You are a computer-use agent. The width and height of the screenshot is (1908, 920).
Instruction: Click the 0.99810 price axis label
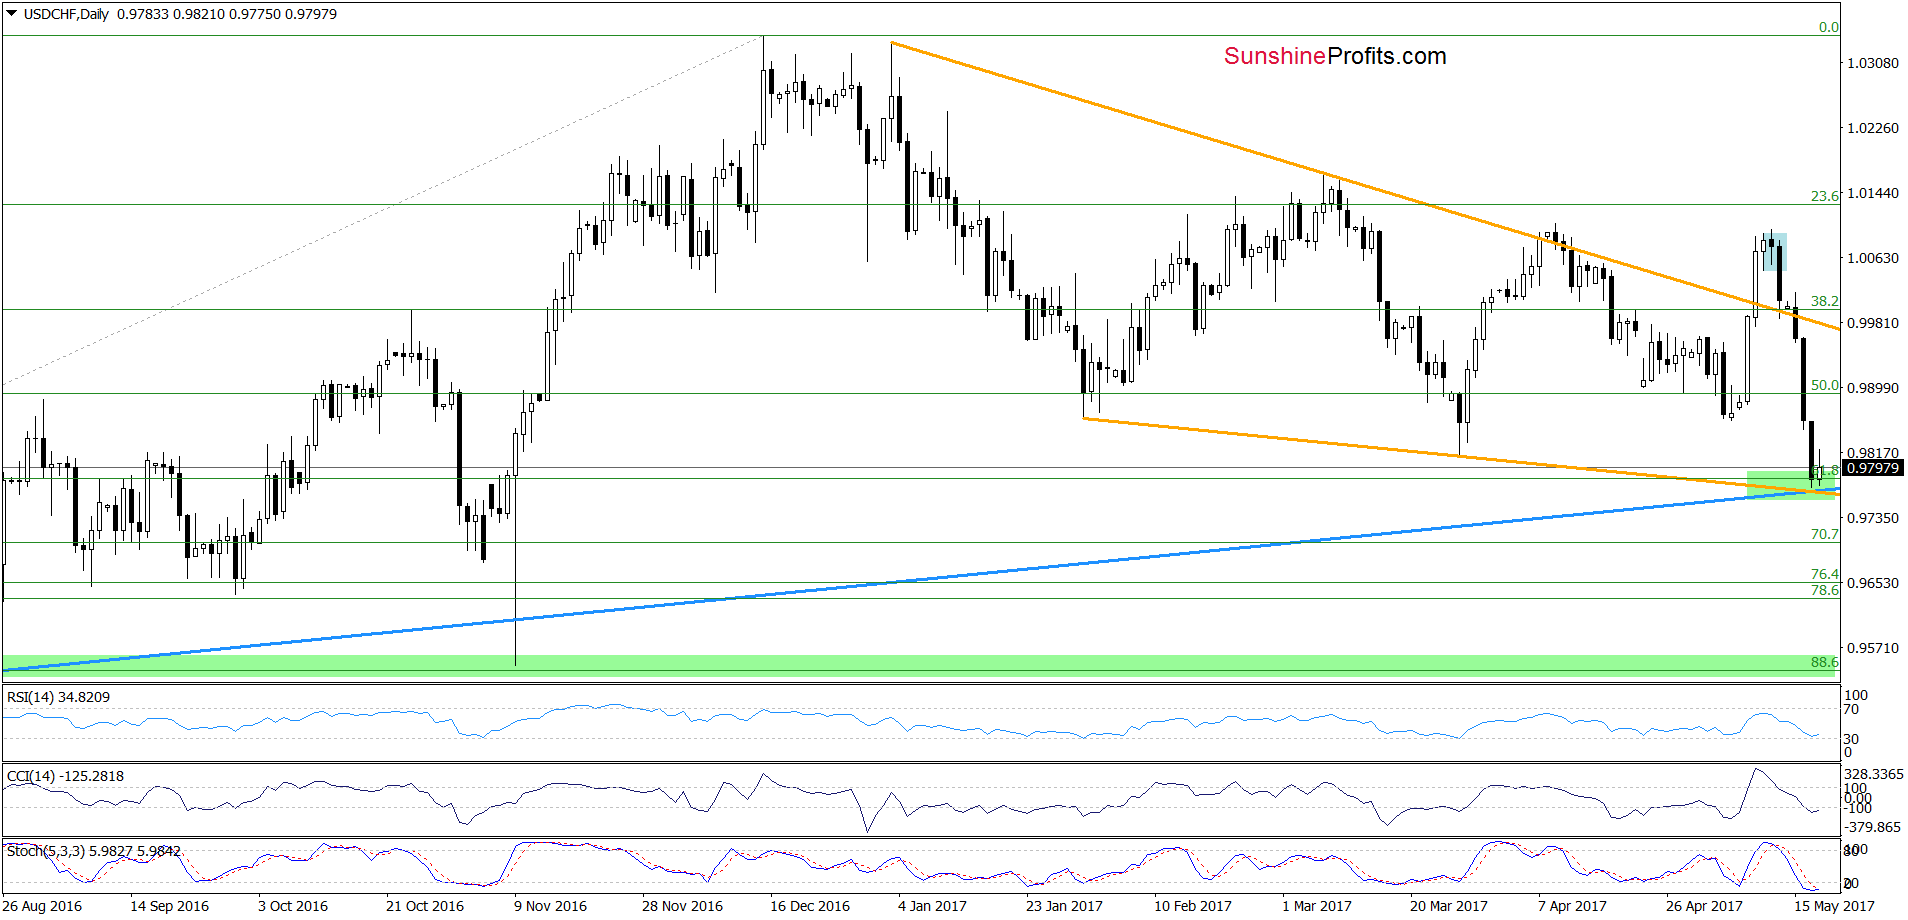pyautogui.click(x=1872, y=323)
